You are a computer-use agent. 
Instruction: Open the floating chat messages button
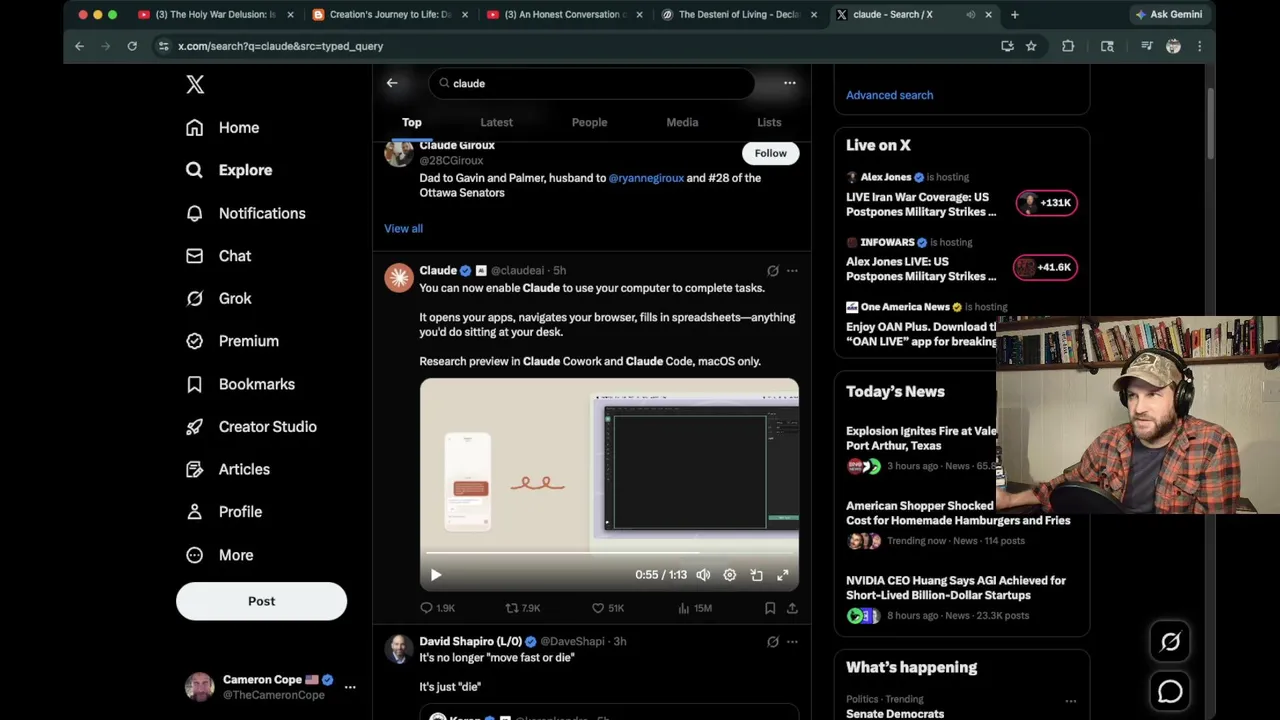coord(1170,692)
